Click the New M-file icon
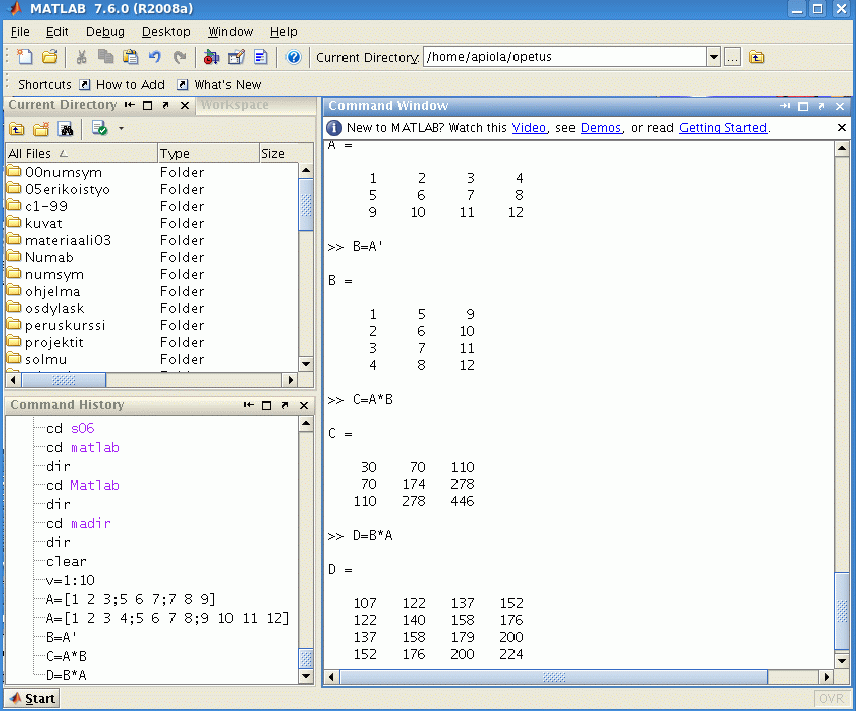Image resolution: width=856 pixels, height=711 pixels. (x=25, y=57)
